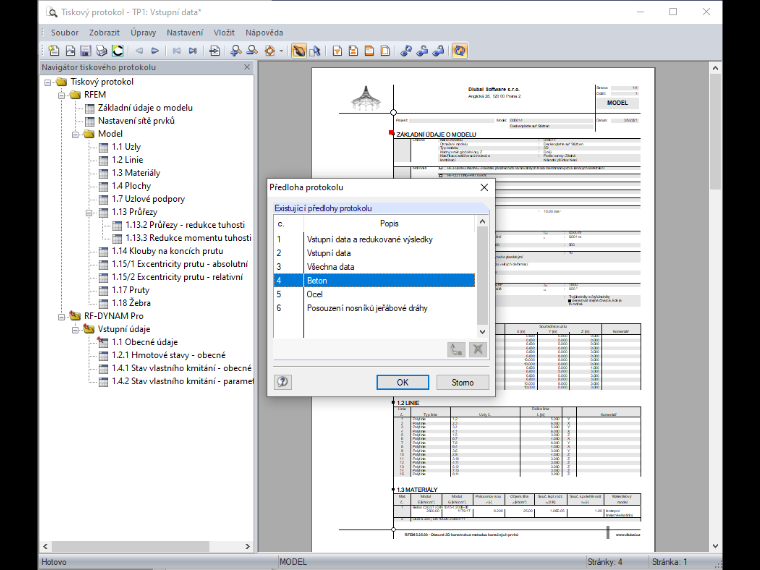The height and width of the screenshot is (570, 760).
Task: Select template row Všechna data
Action: 374,267
